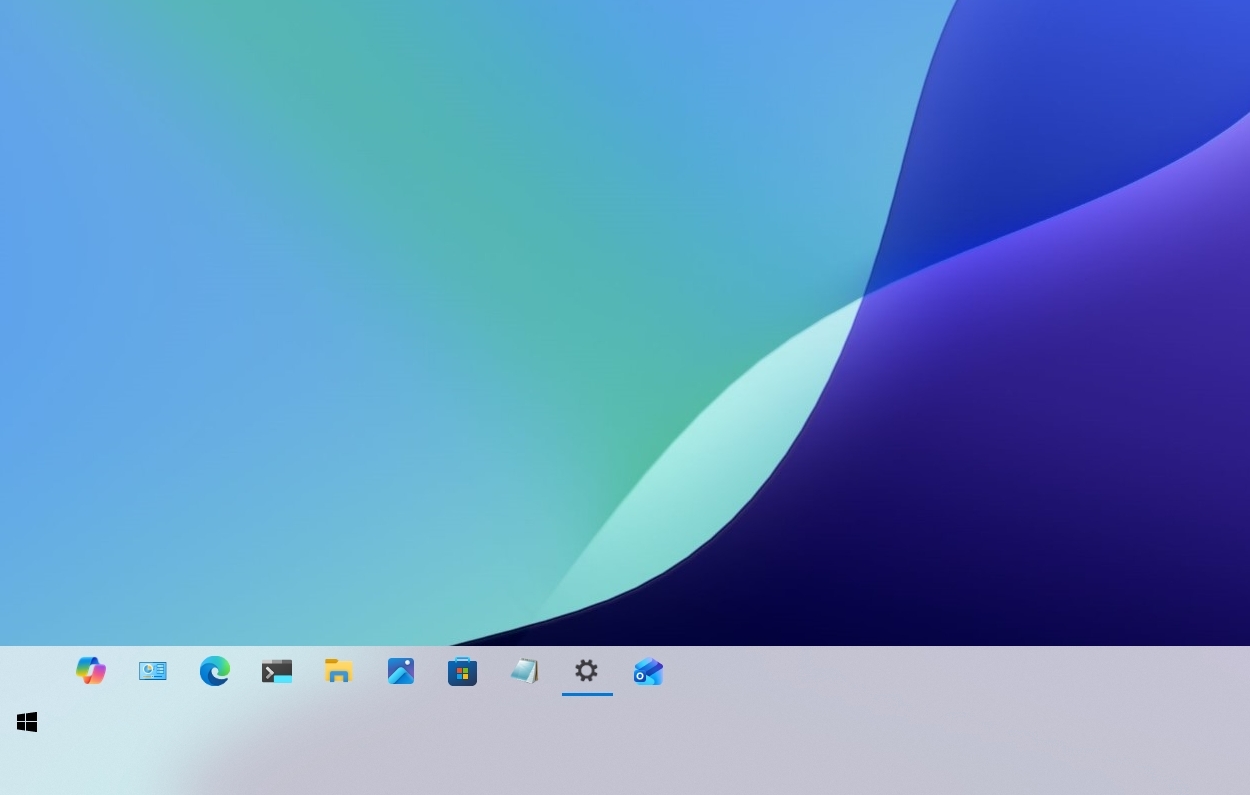1250x795 pixels.
Task: Open the Microsoft Store icon
Action: 462,671
